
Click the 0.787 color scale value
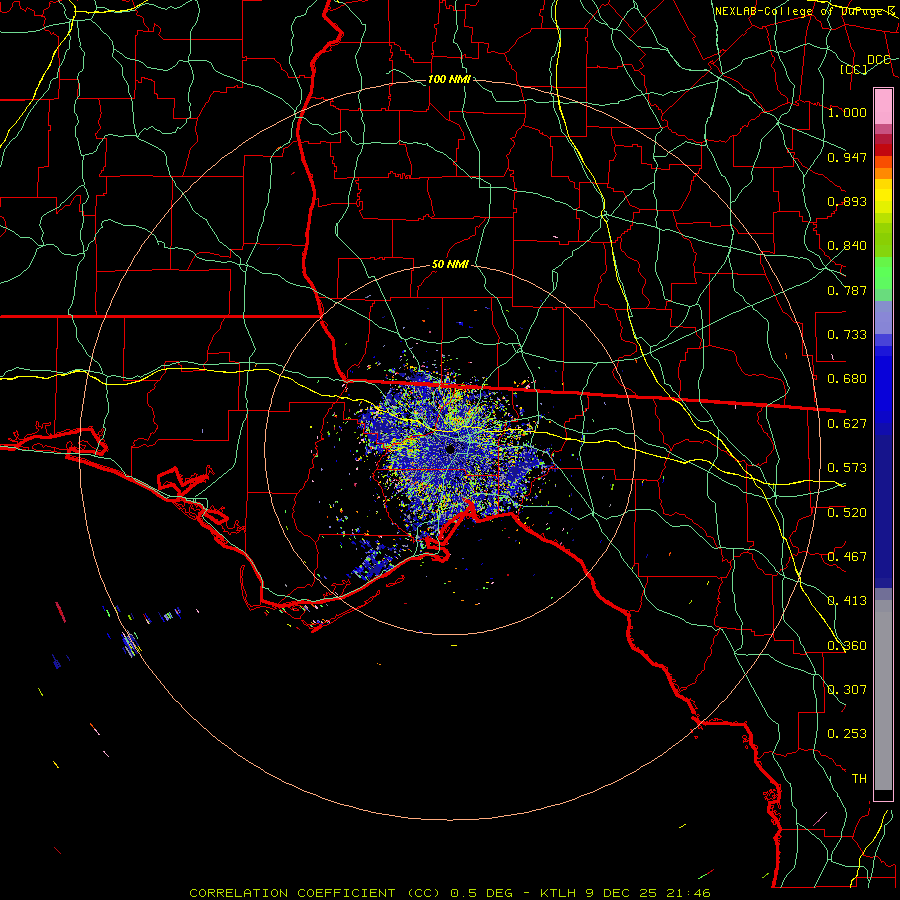pos(847,290)
